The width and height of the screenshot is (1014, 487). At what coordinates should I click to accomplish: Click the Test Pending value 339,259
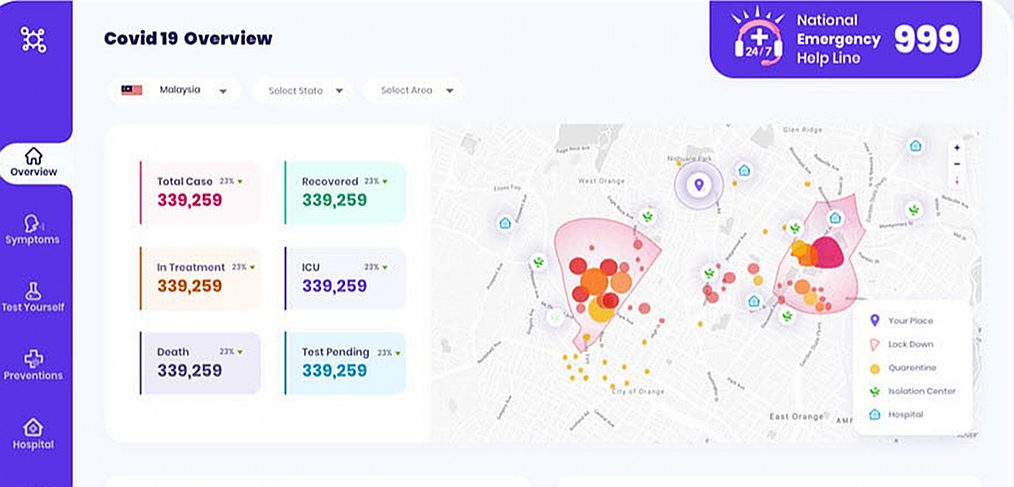[334, 371]
